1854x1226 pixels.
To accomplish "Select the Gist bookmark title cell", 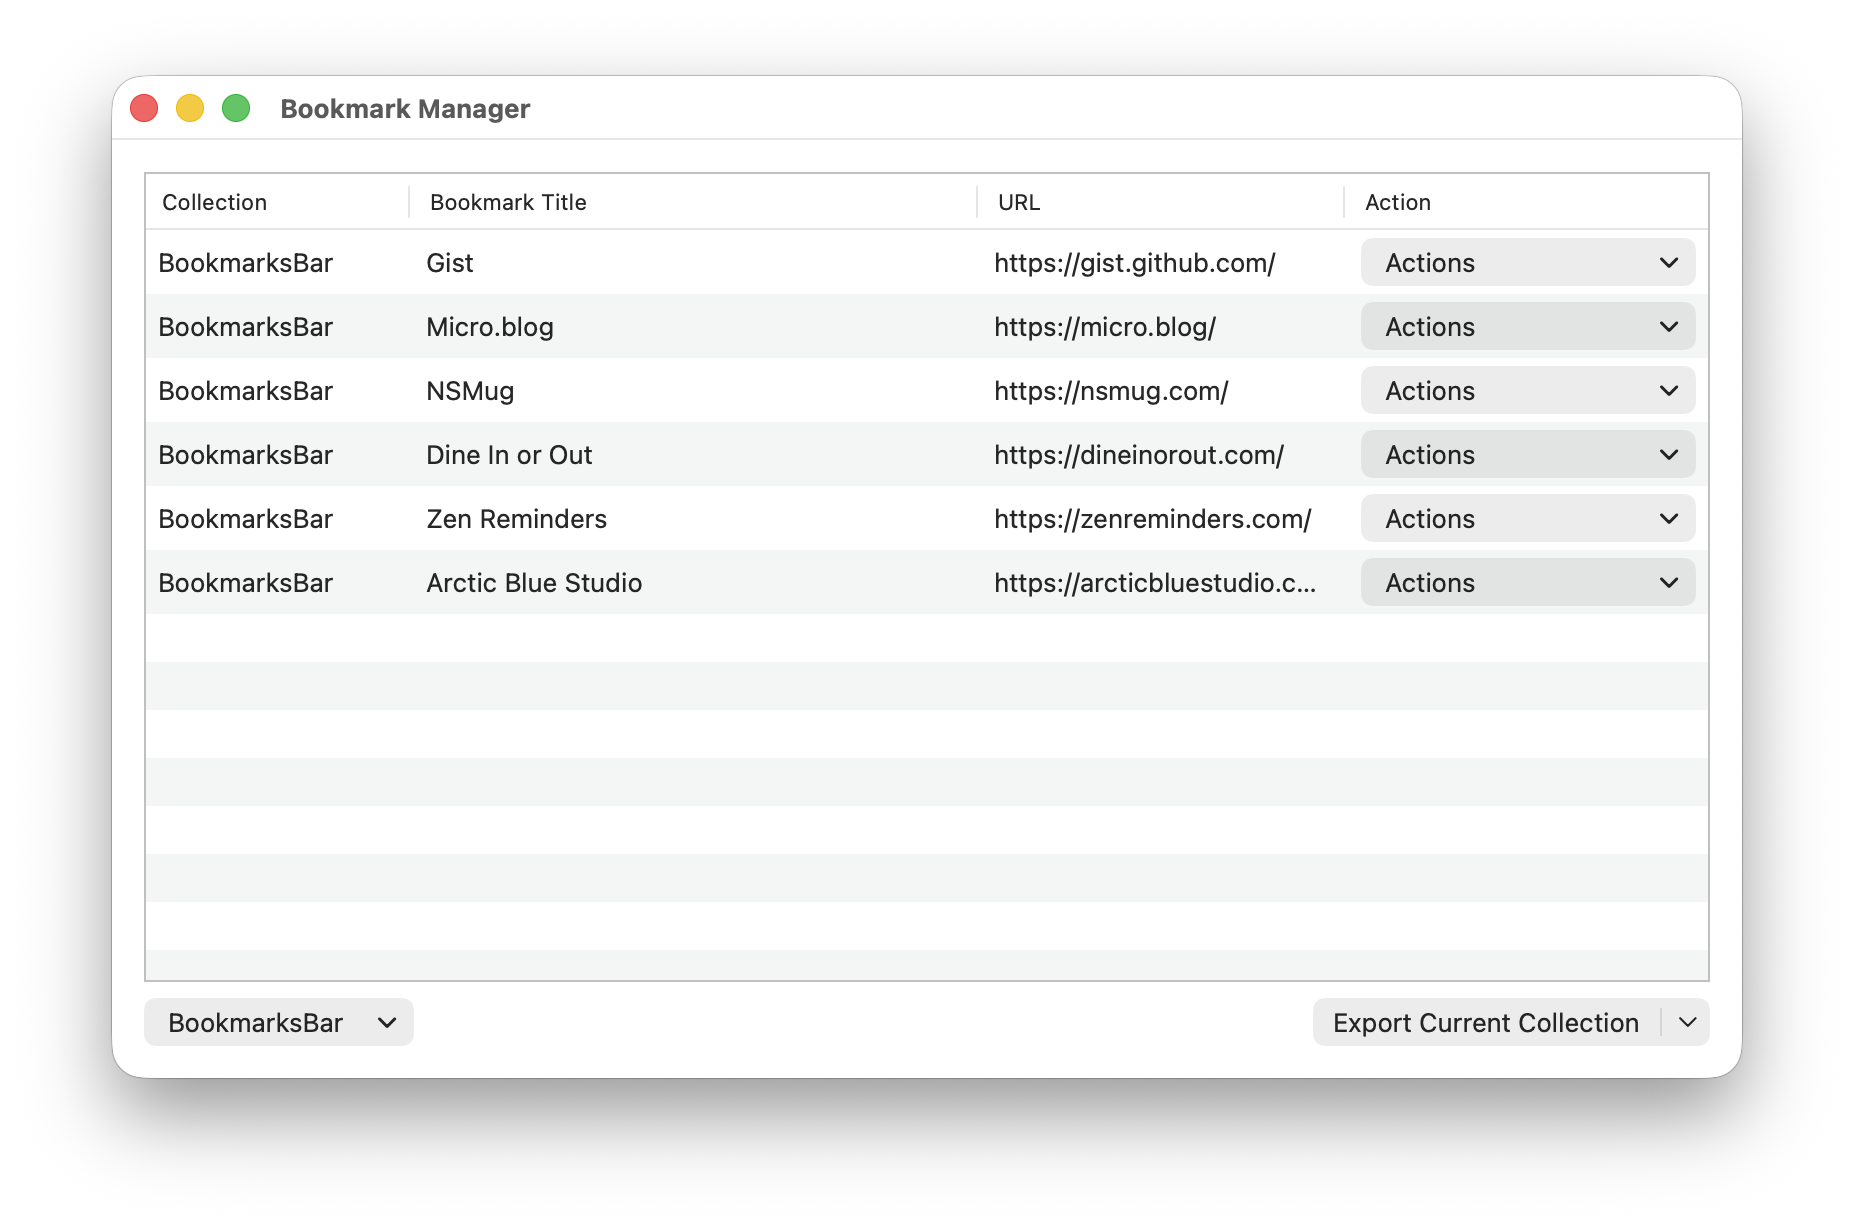I will click(450, 263).
